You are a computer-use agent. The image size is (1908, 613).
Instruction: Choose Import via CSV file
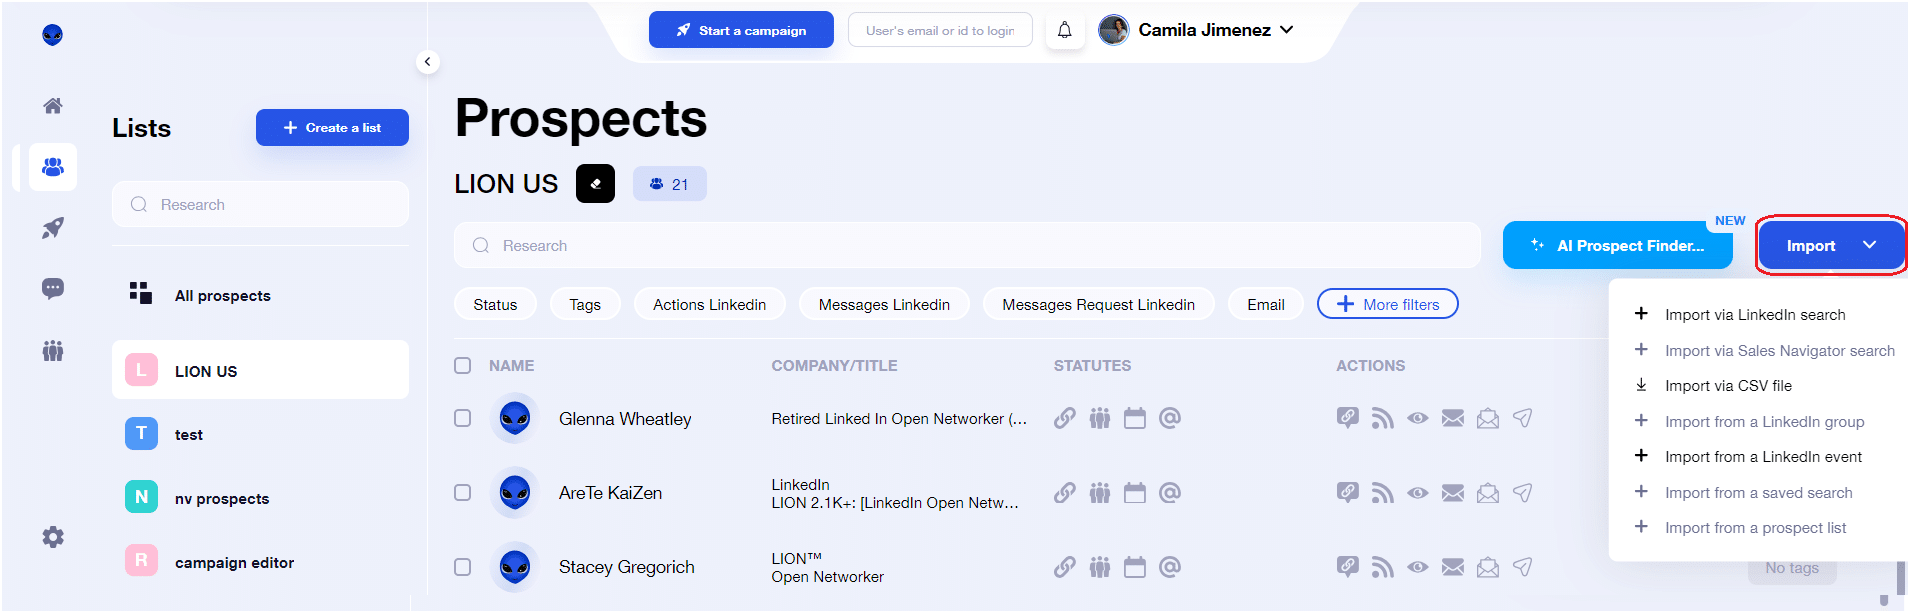coord(1727,386)
